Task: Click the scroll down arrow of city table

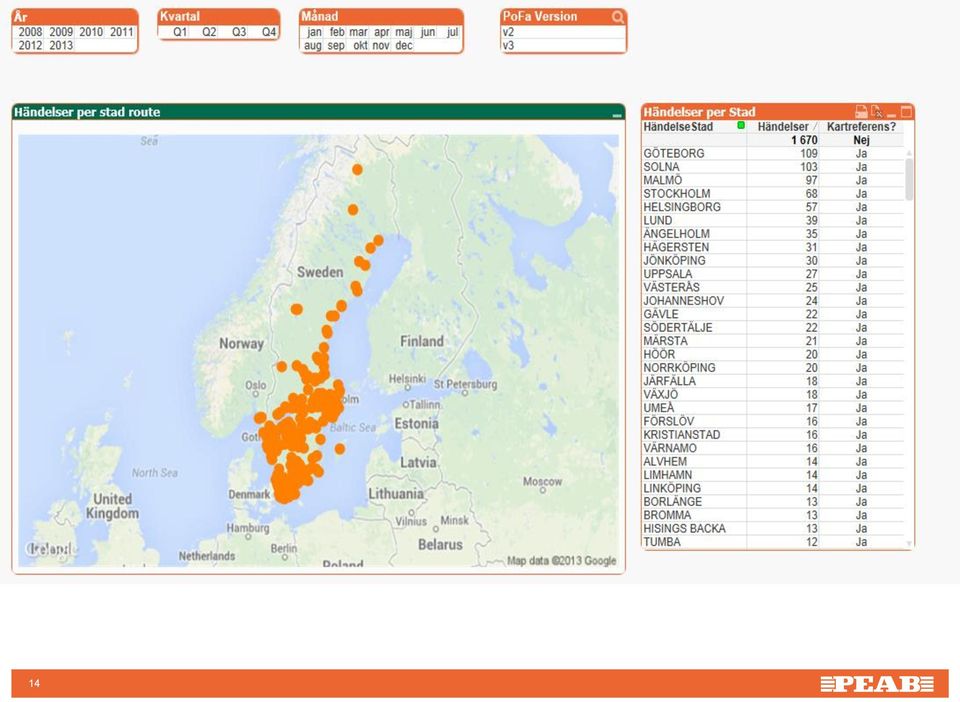Action: coord(909,543)
